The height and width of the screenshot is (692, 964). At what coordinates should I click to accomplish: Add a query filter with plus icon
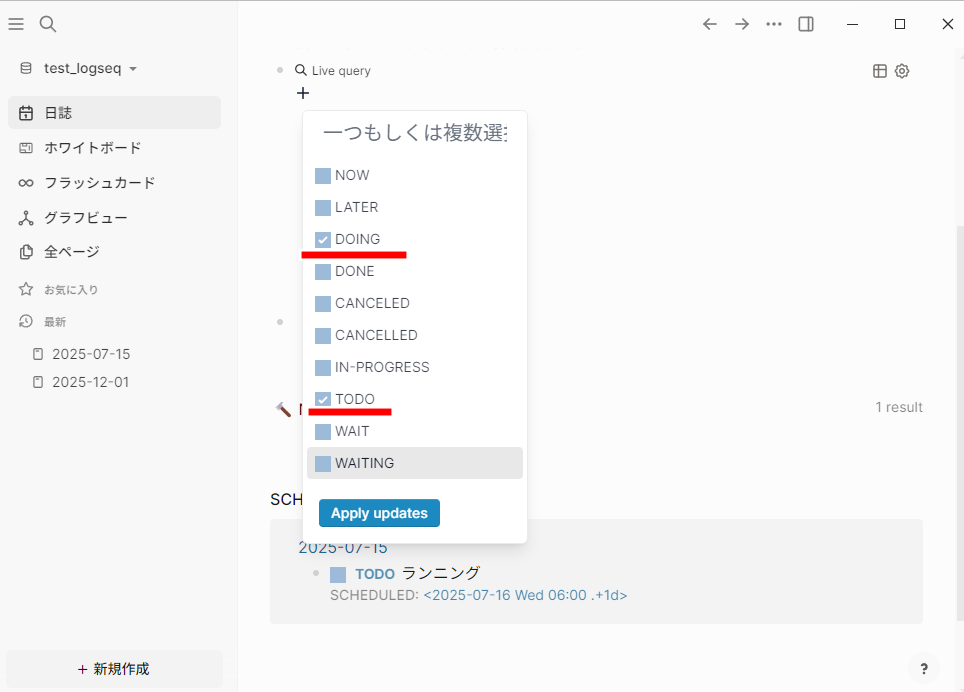click(x=303, y=93)
